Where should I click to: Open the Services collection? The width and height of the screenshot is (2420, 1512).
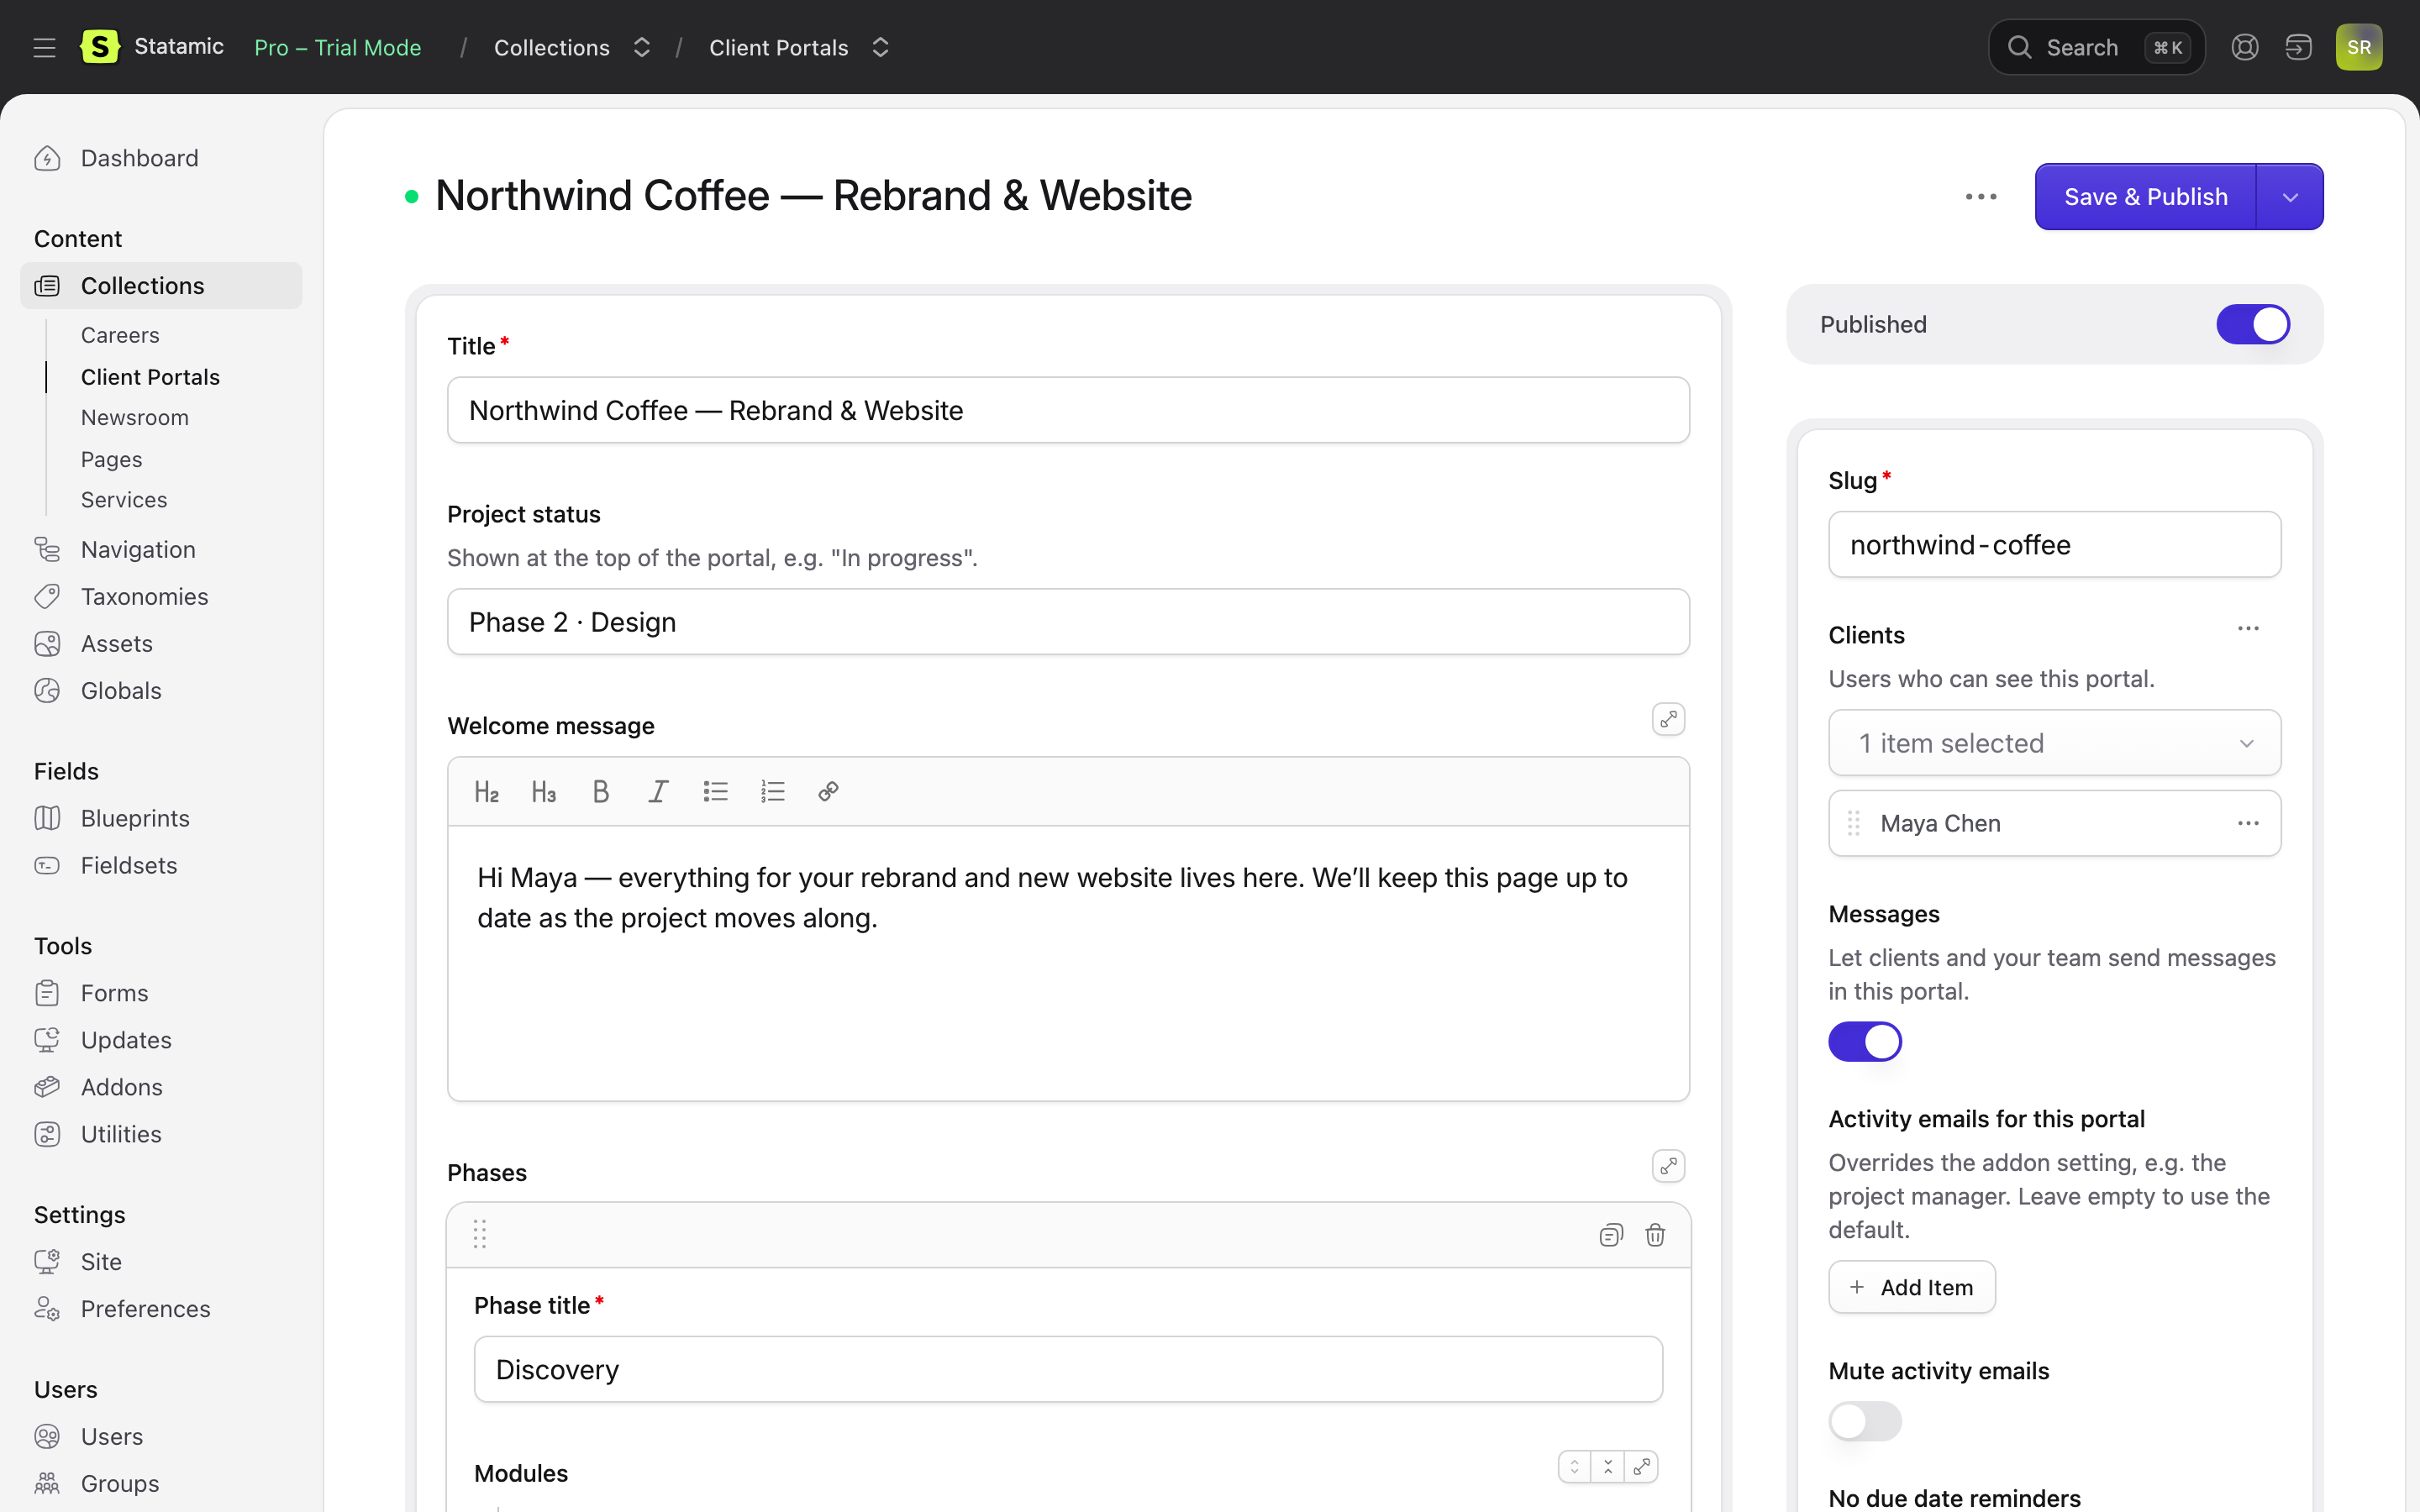tap(124, 500)
